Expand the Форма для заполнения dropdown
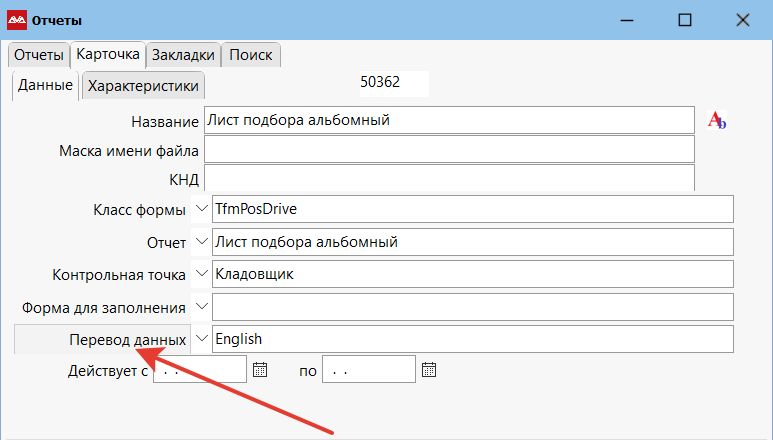The image size is (773, 440). click(x=200, y=306)
